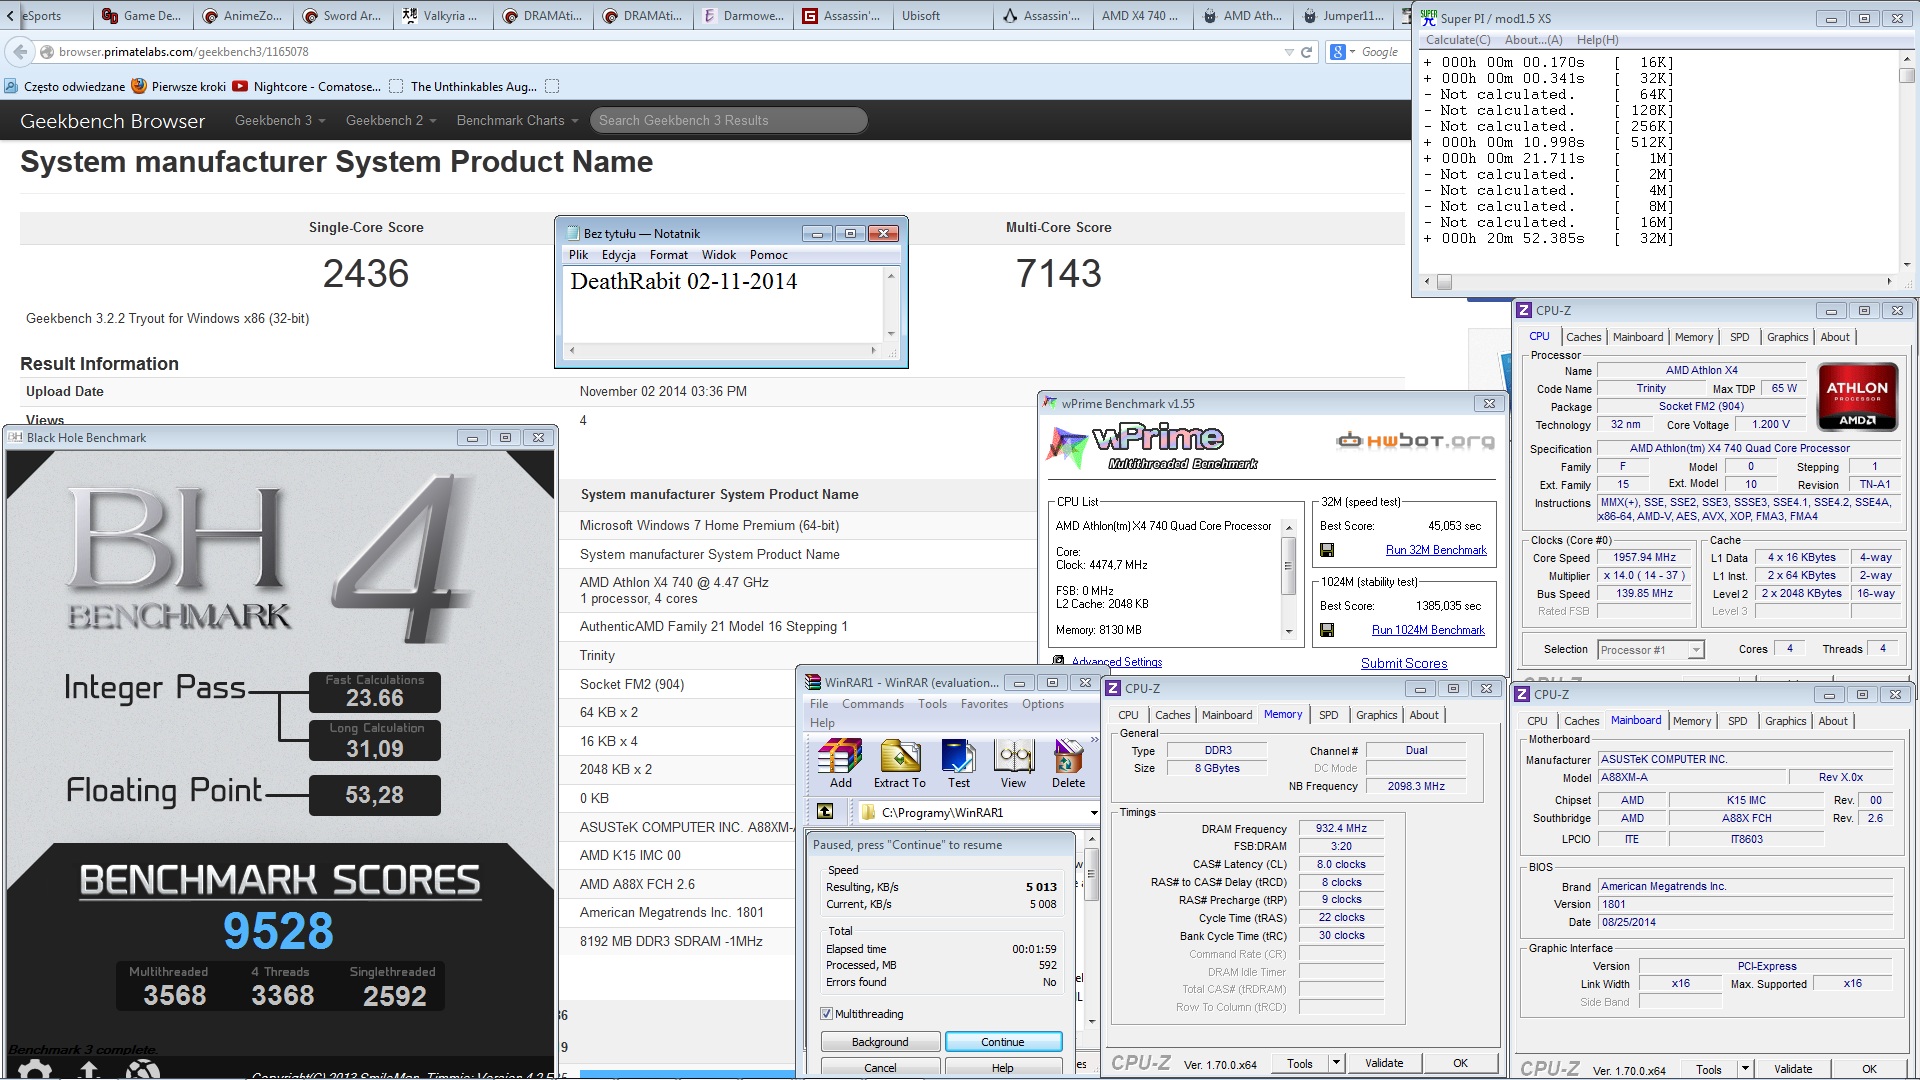Click the Cancel button in WinRAR dialog
The height and width of the screenshot is (1080, 1920).
880,1068
